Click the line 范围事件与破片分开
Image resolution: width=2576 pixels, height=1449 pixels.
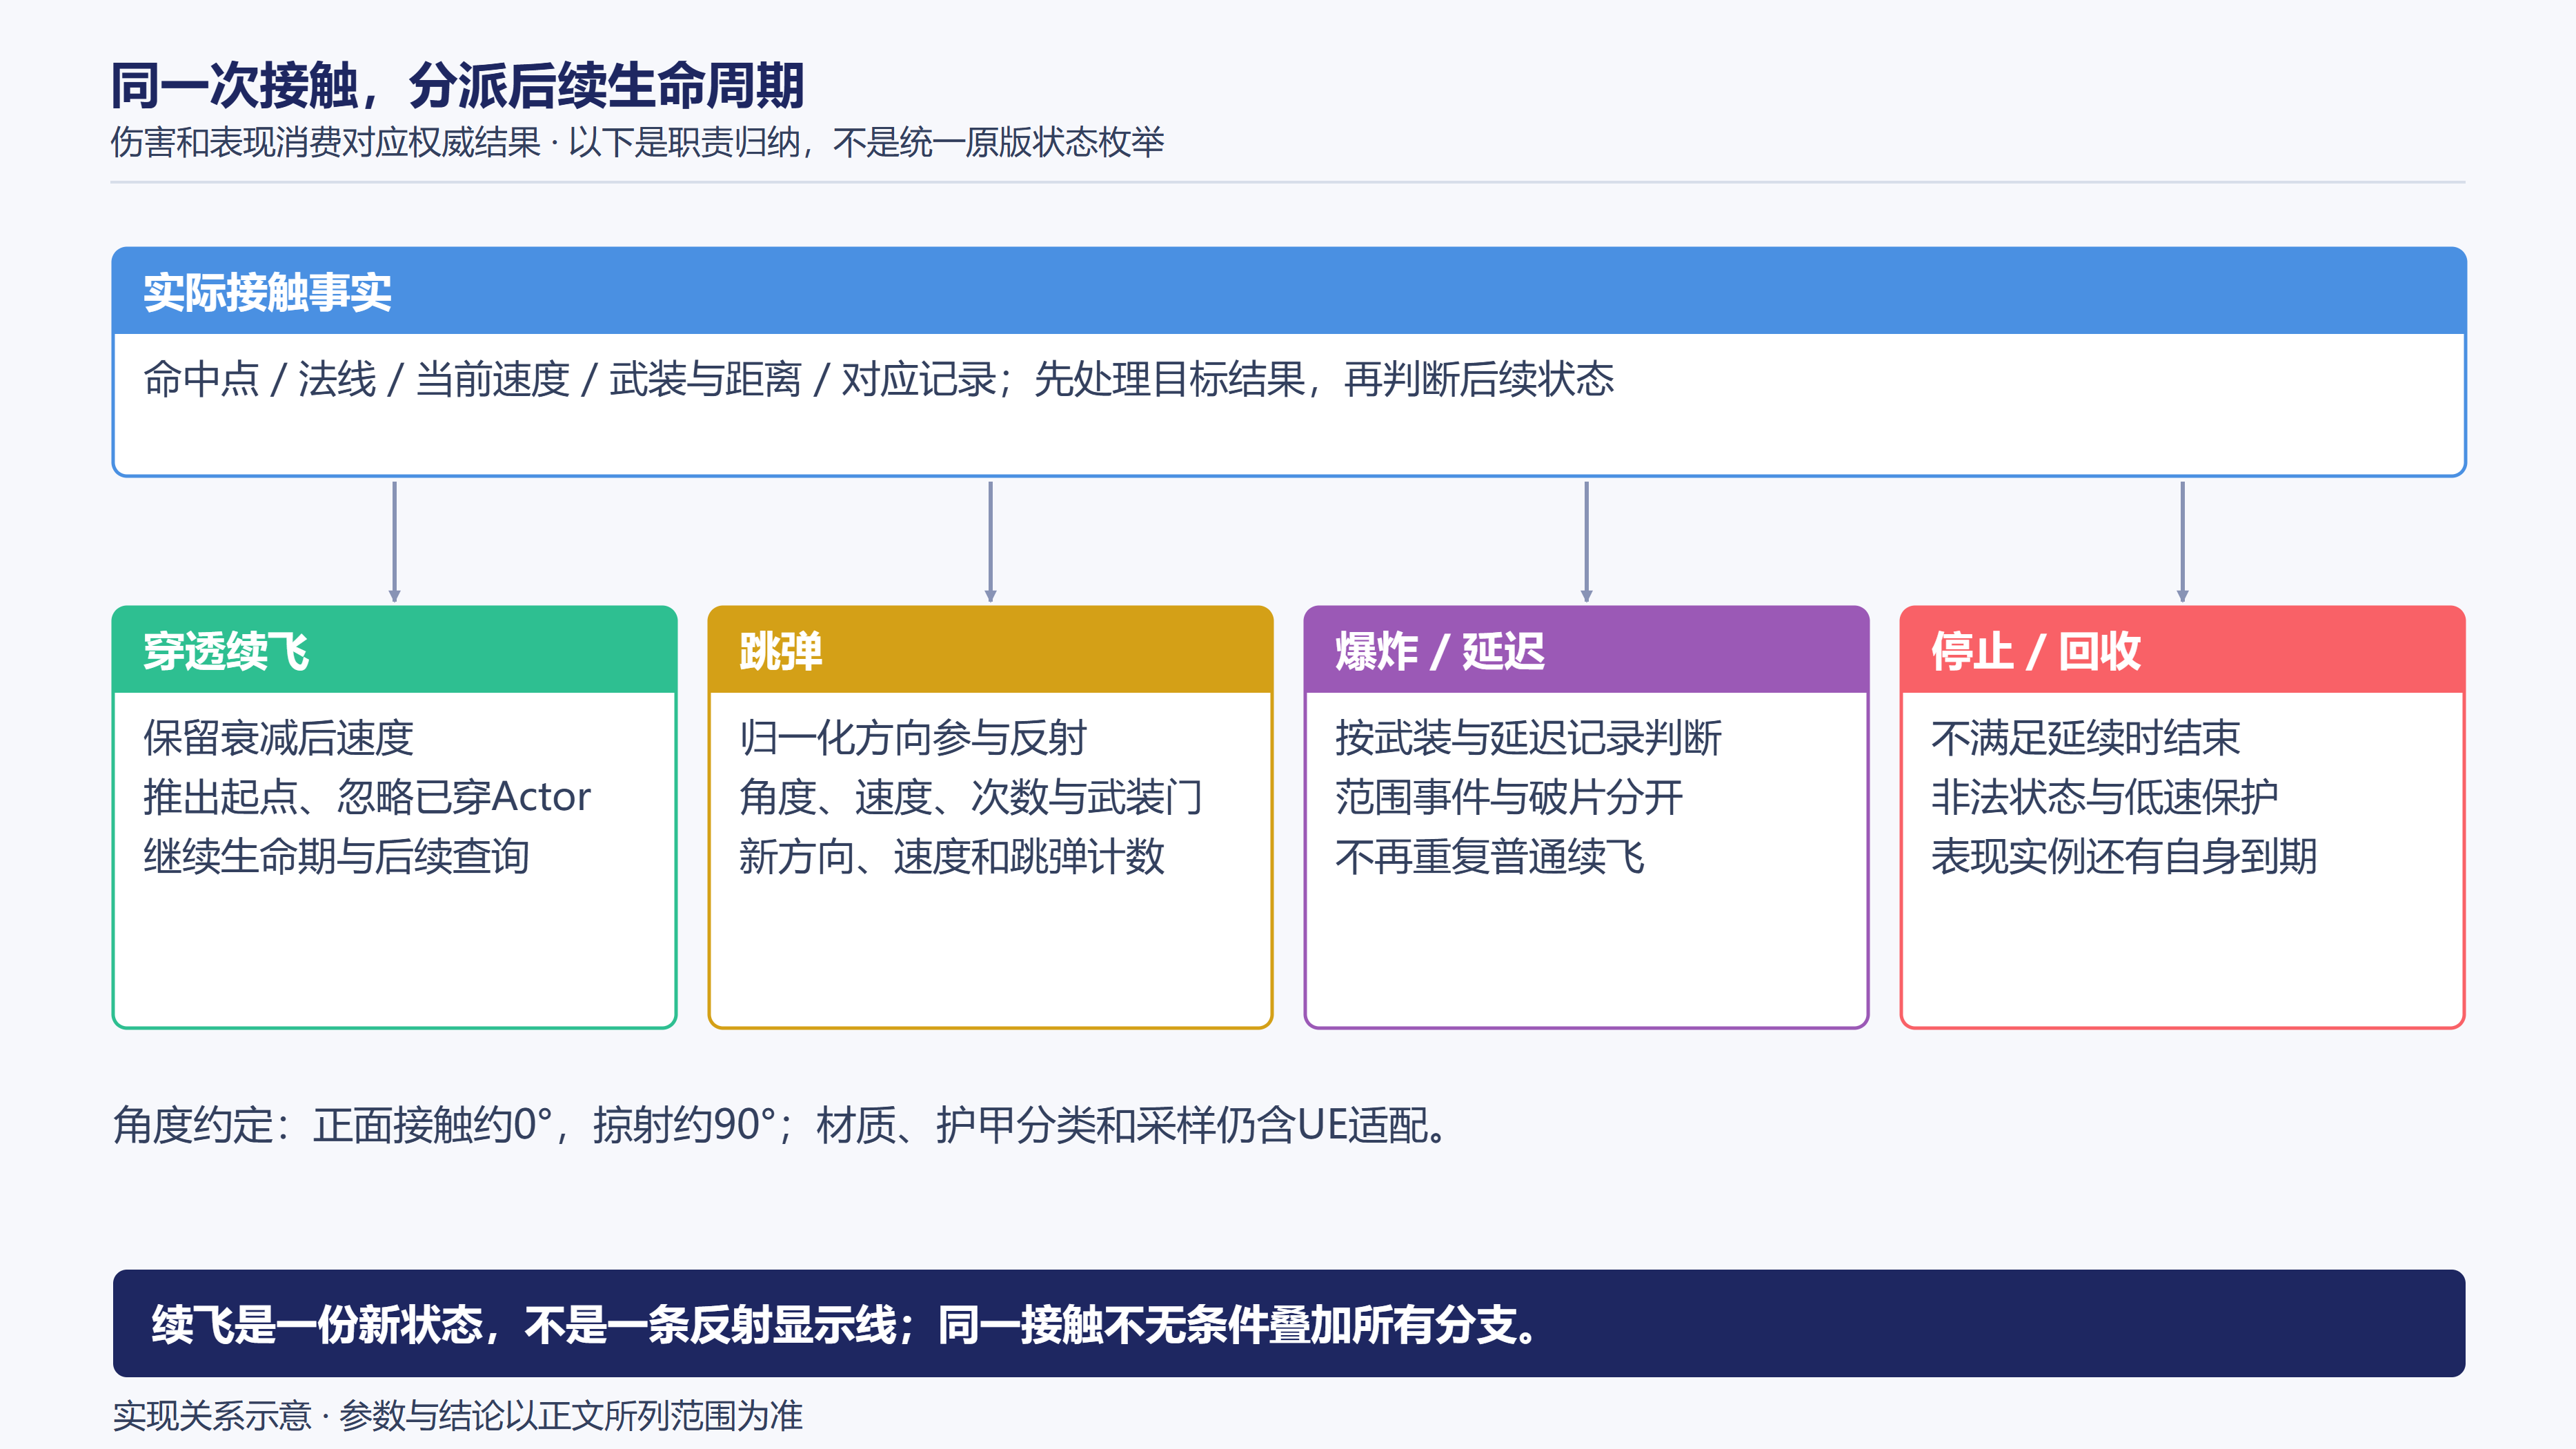click(x=1509, y=797)
